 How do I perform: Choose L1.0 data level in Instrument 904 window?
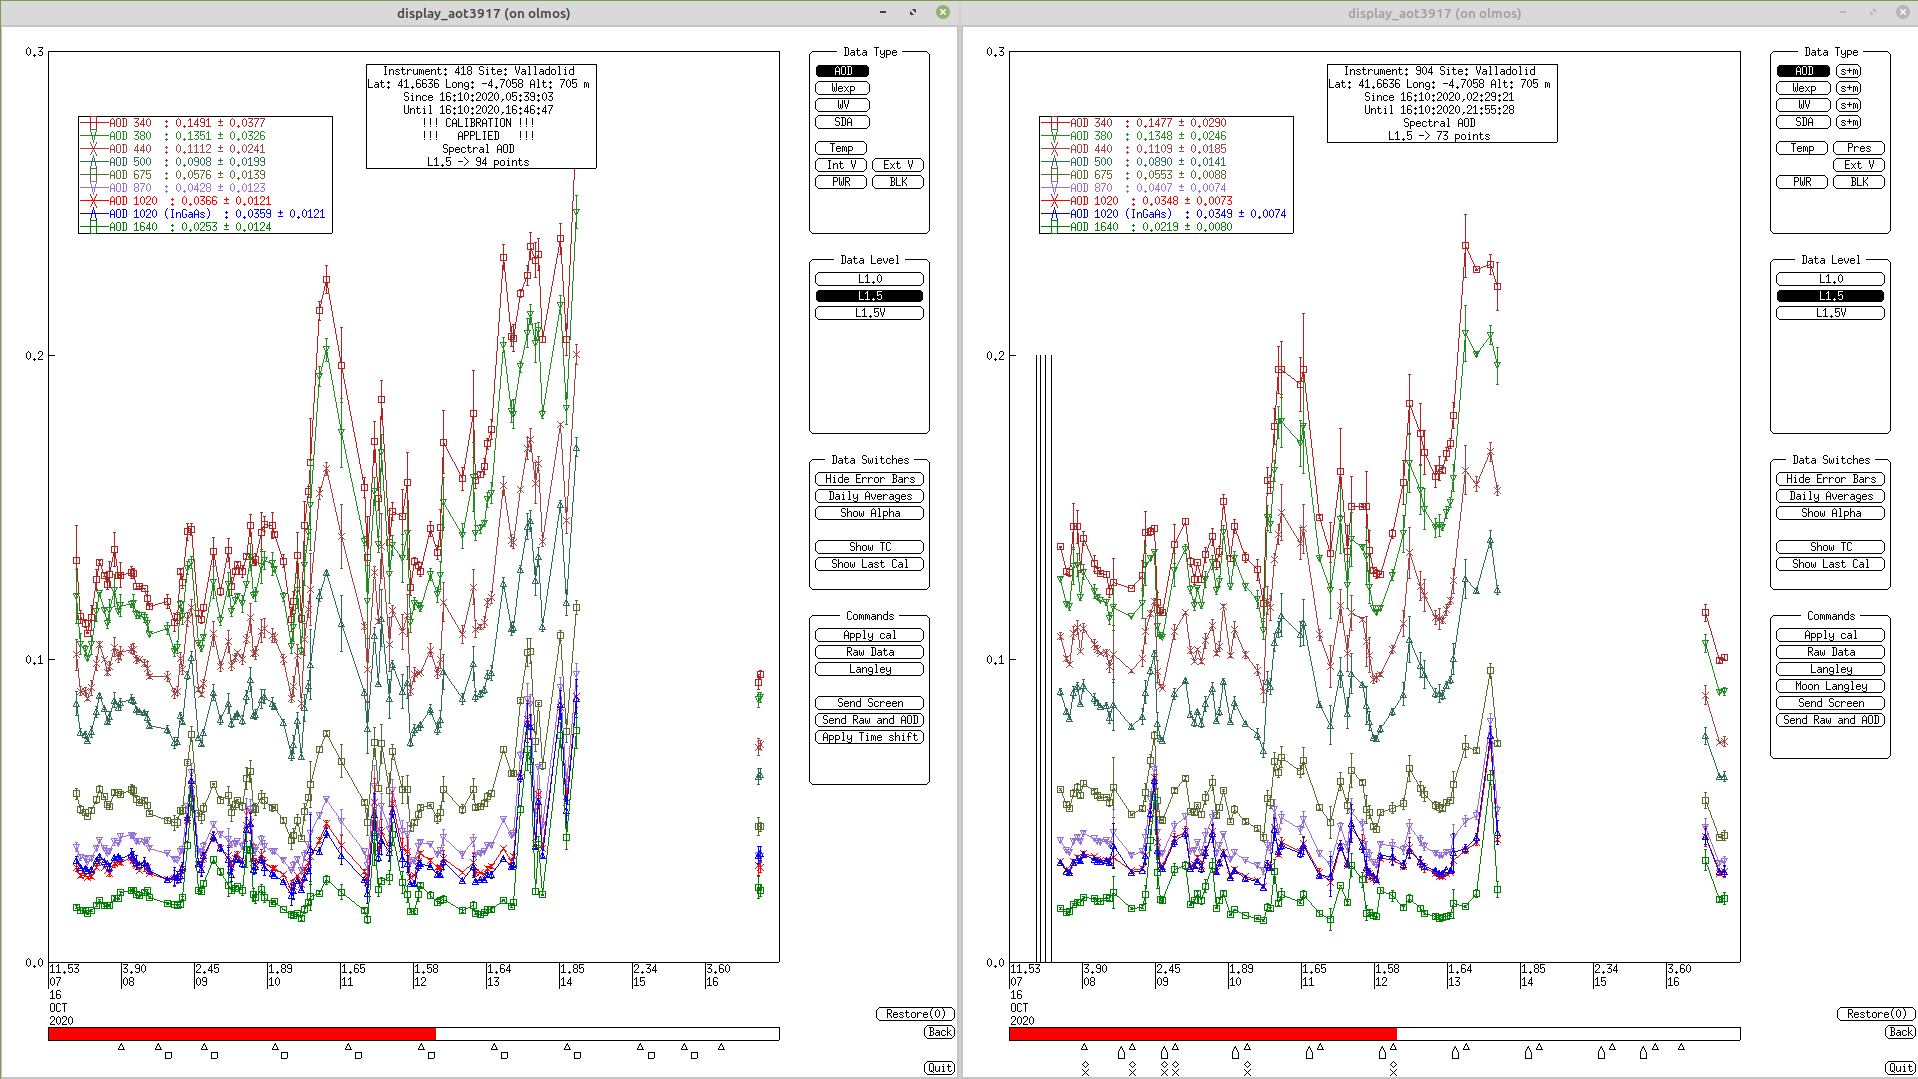pyautogui.click(x=1830, y=279)
